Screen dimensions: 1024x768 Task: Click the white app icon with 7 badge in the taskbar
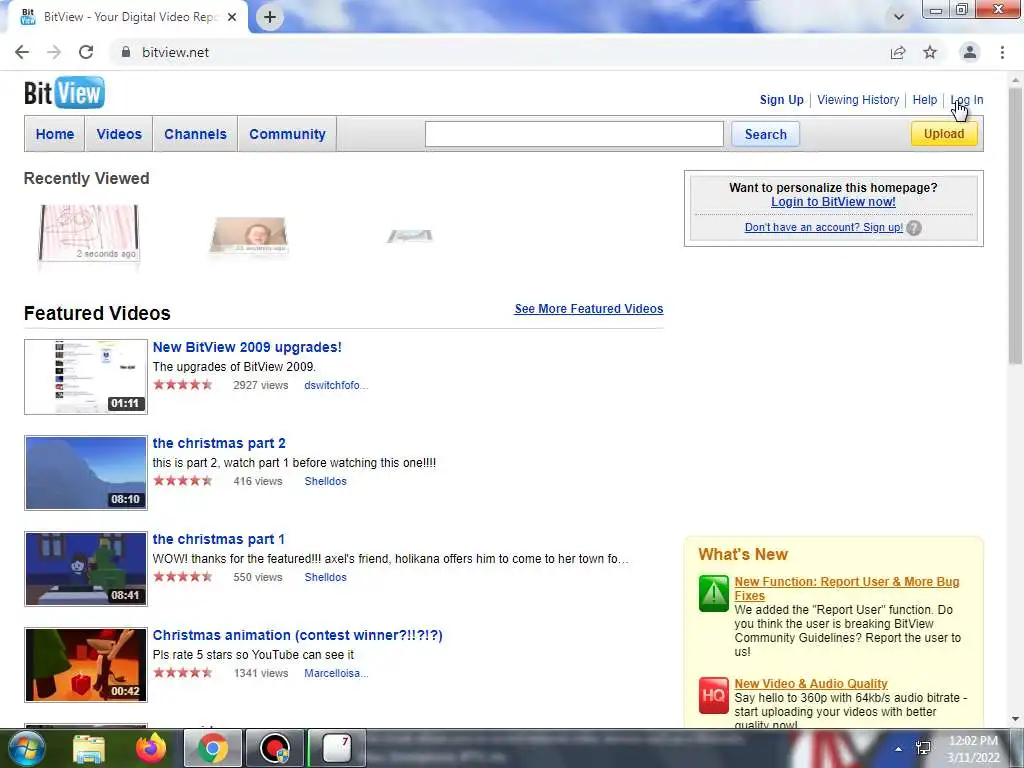[337, 748]
